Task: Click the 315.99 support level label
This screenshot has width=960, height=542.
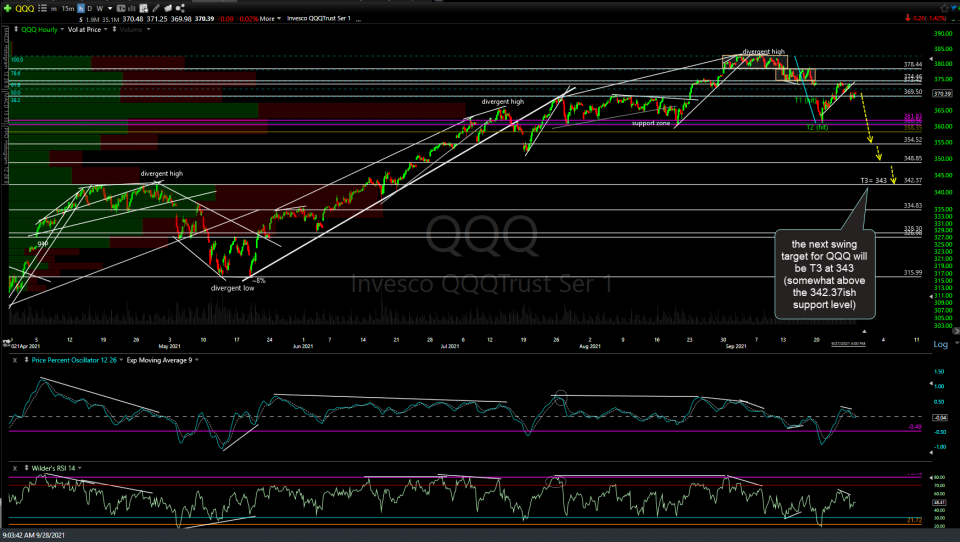Action: [x=912, y=273]
